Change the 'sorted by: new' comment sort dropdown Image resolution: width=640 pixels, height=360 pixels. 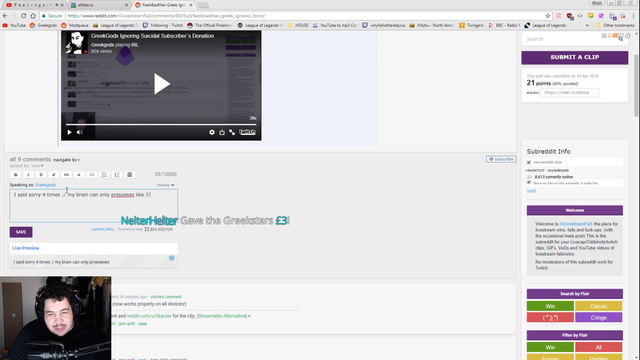[x=27, y=166]
